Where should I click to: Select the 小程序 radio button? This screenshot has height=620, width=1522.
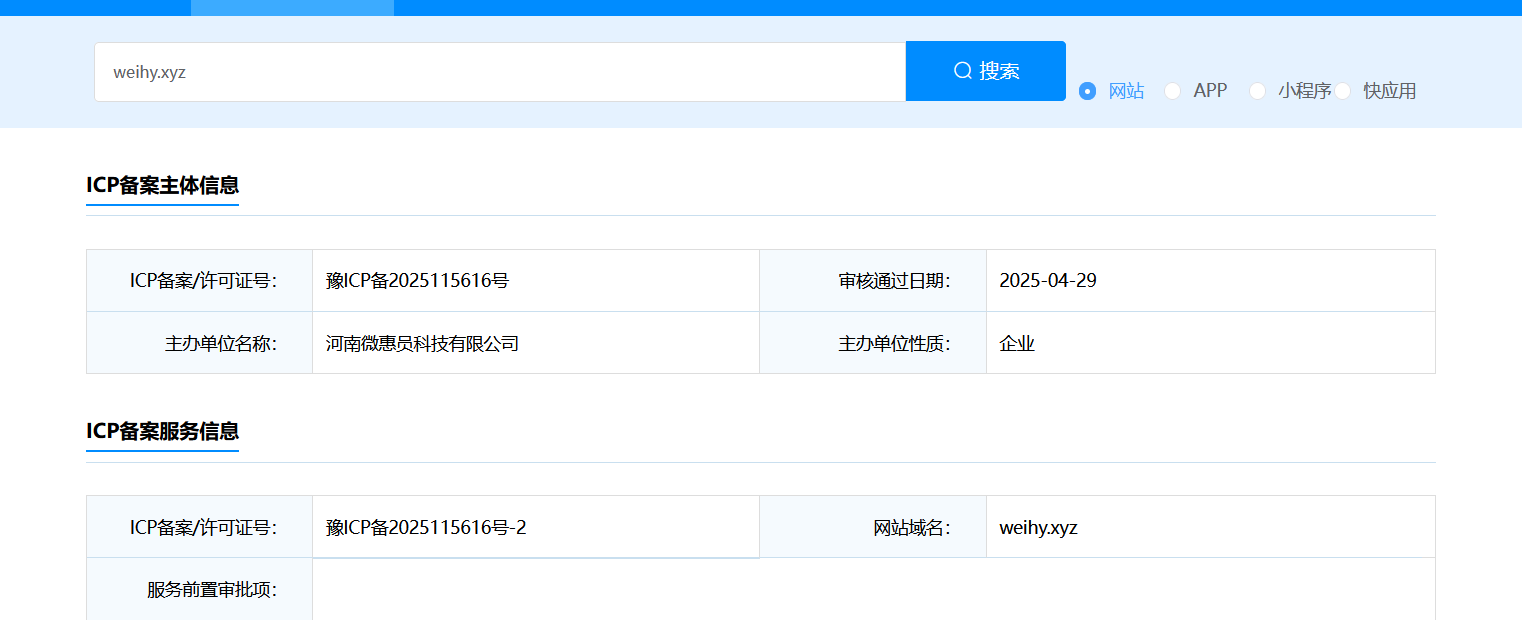pos(1258,91)
